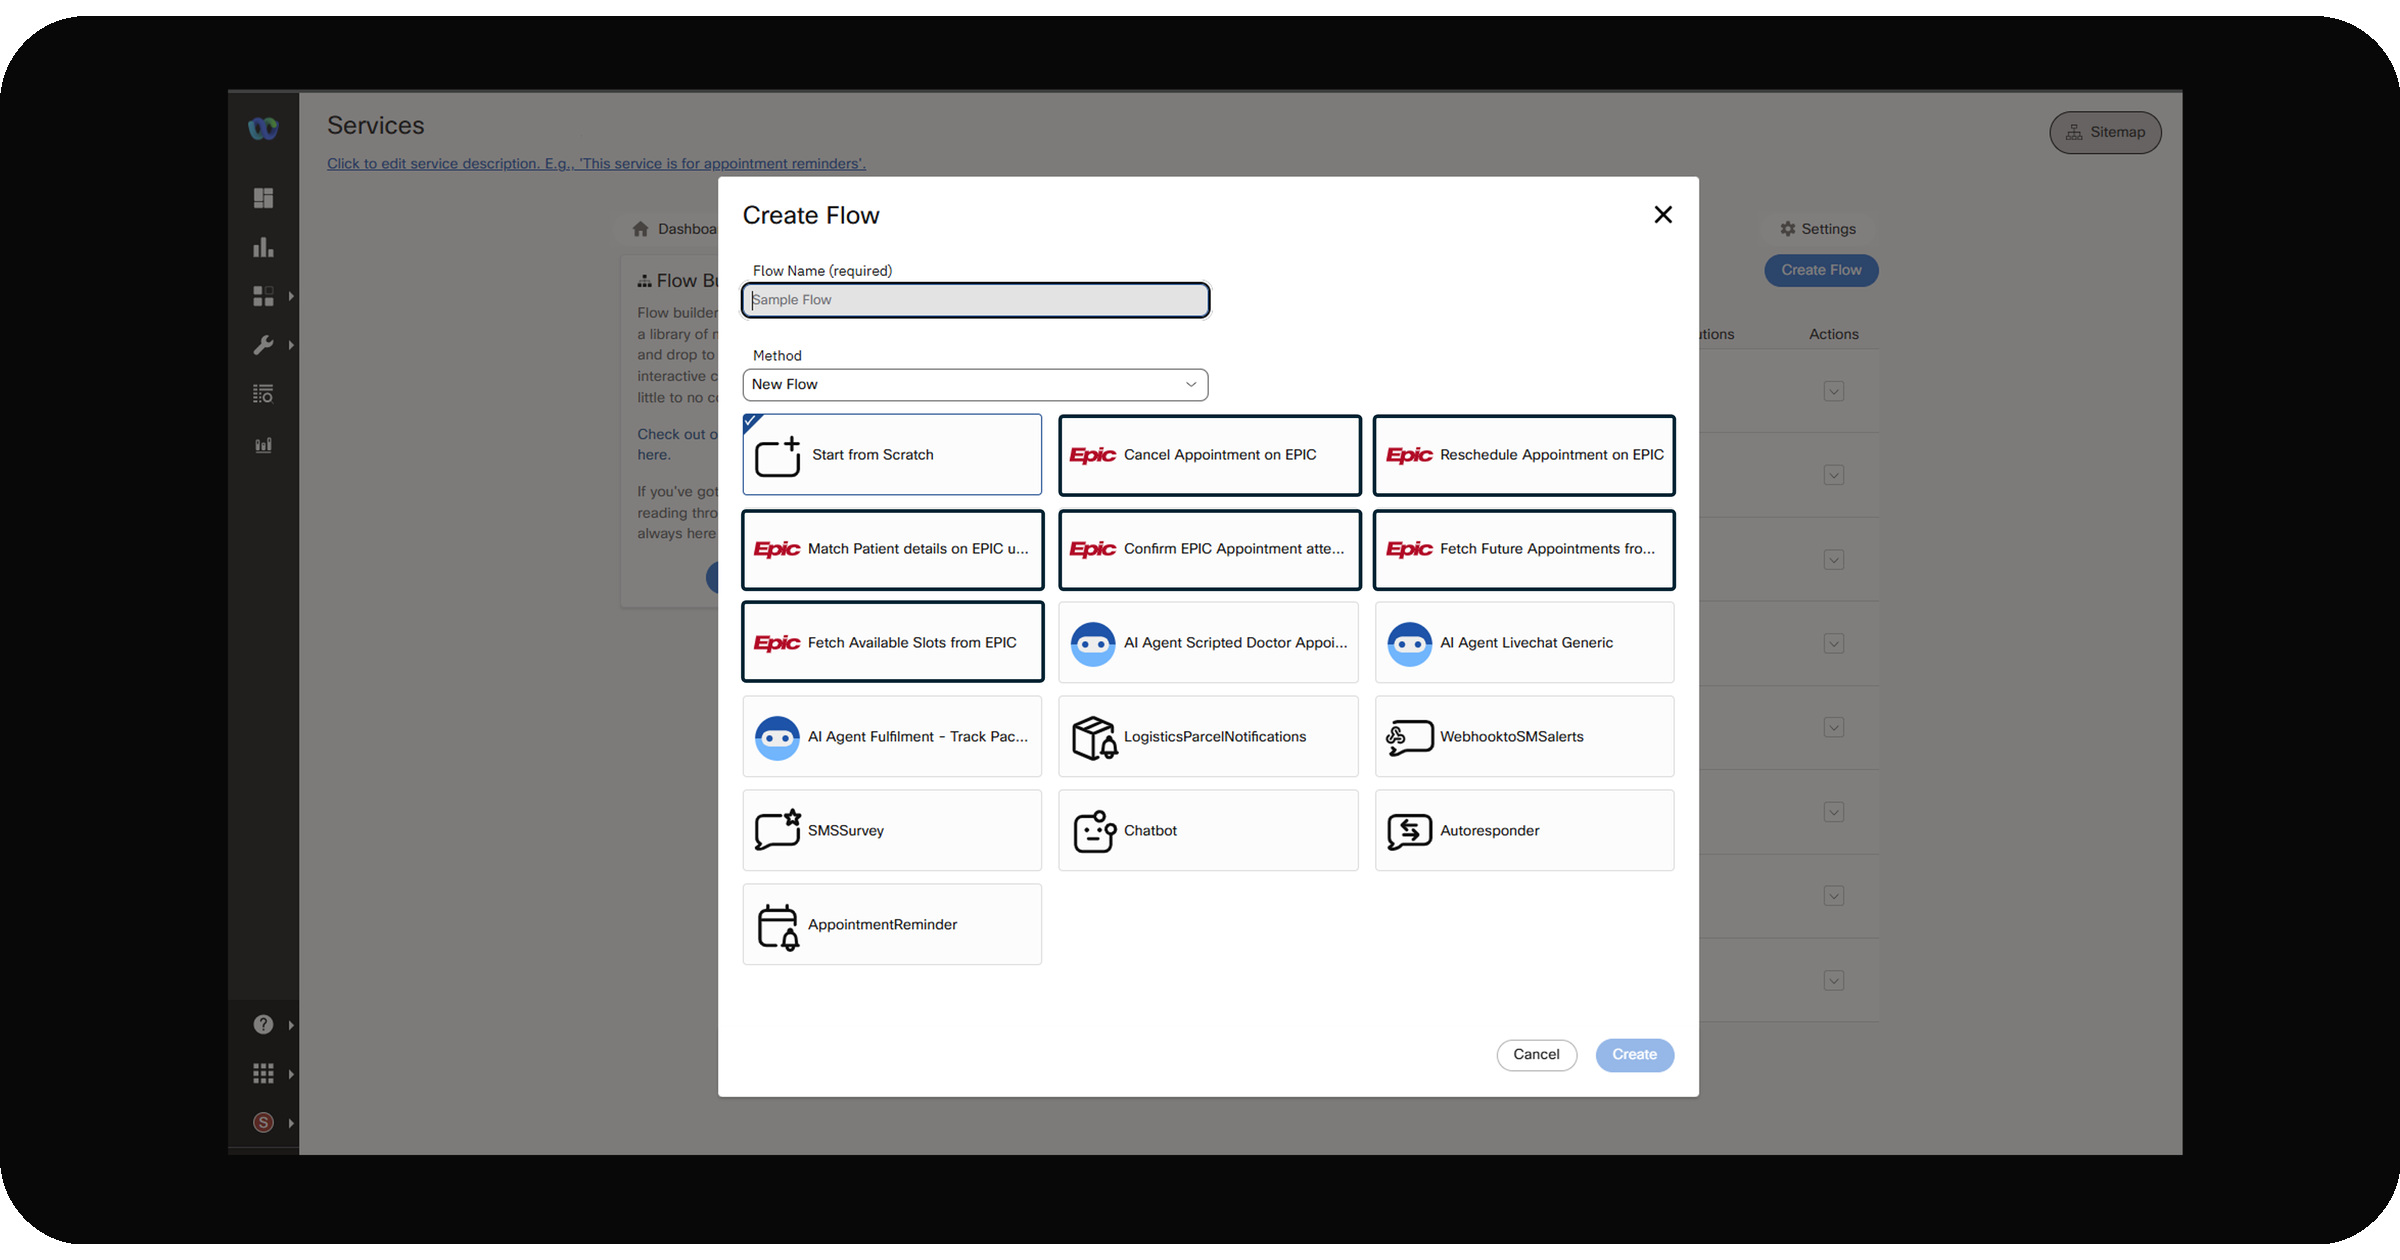
Task: Choose AI Agent Livechat Generic template
Action: coord(1524,643)
